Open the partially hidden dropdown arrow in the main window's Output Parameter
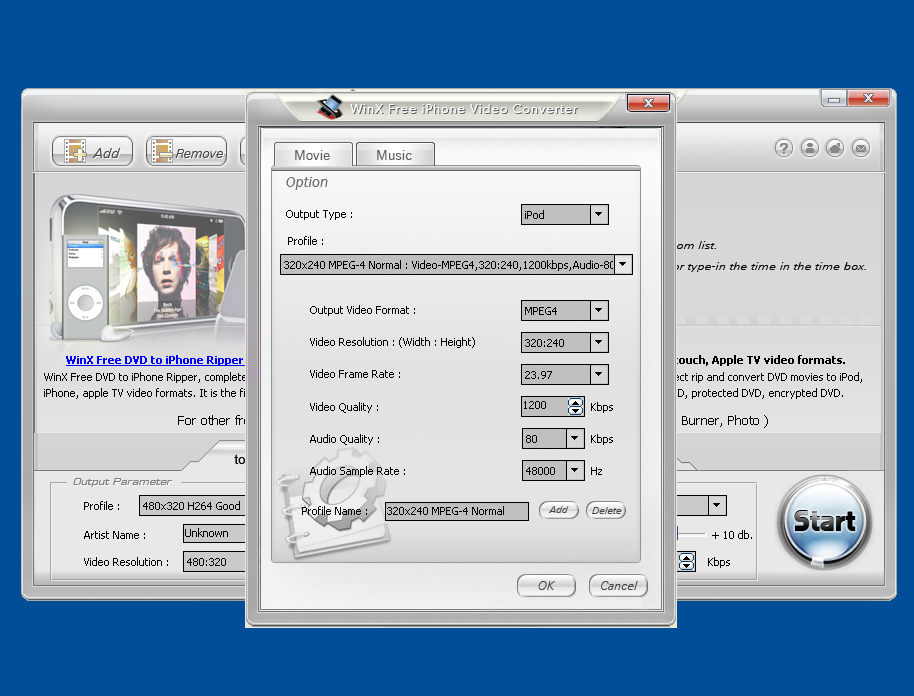Image resolution: width=914 pixels, height=696 pixels. tap(717, 505)
